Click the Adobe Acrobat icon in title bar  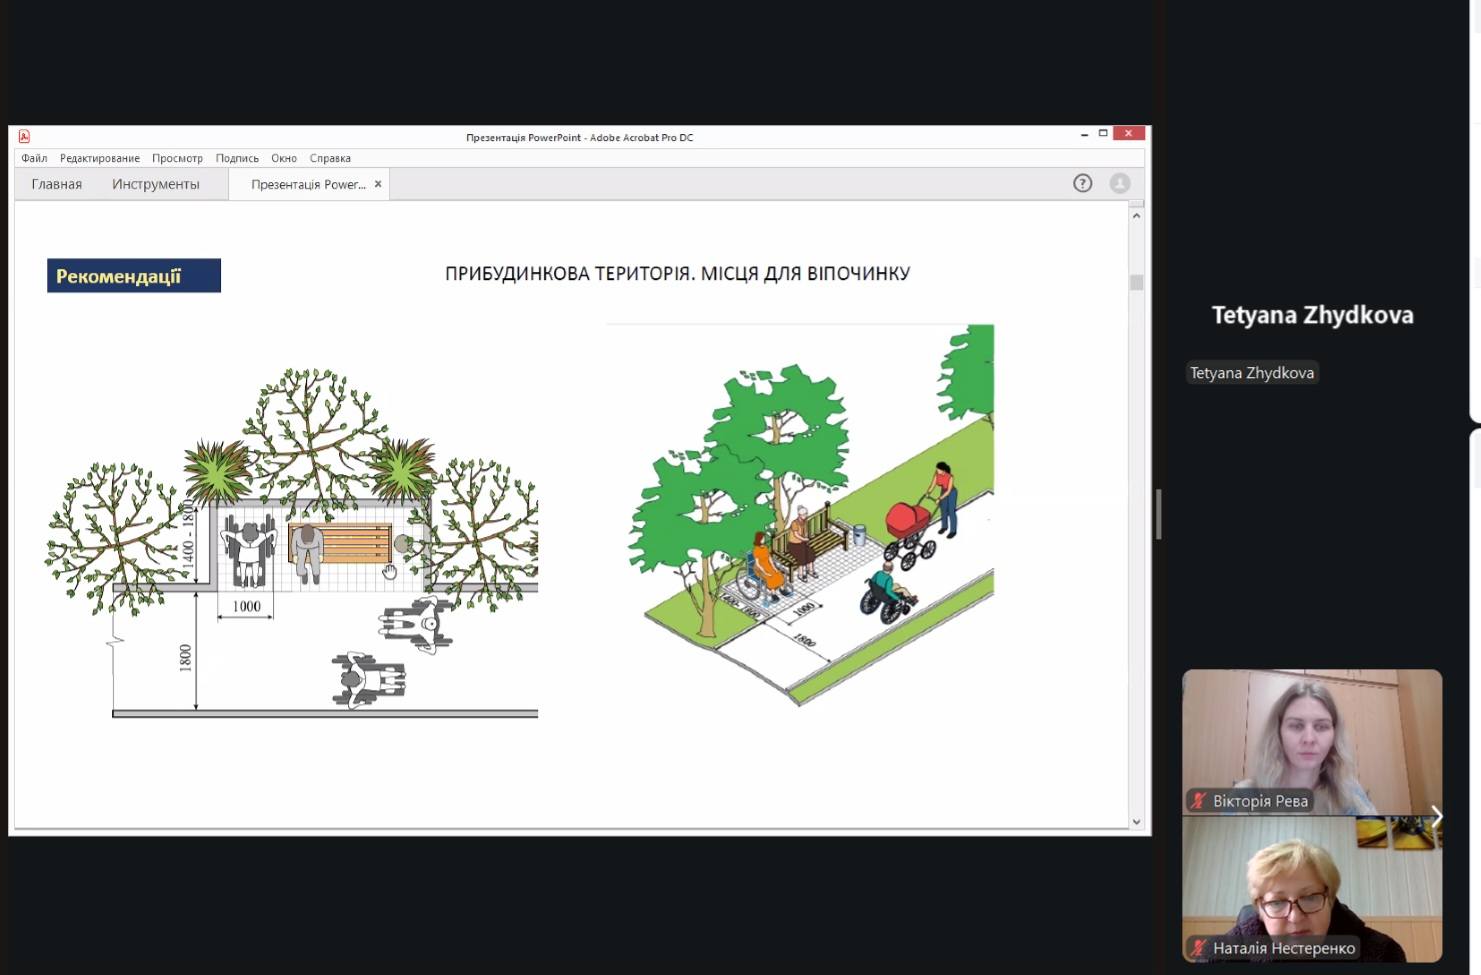tap(24, 137)
